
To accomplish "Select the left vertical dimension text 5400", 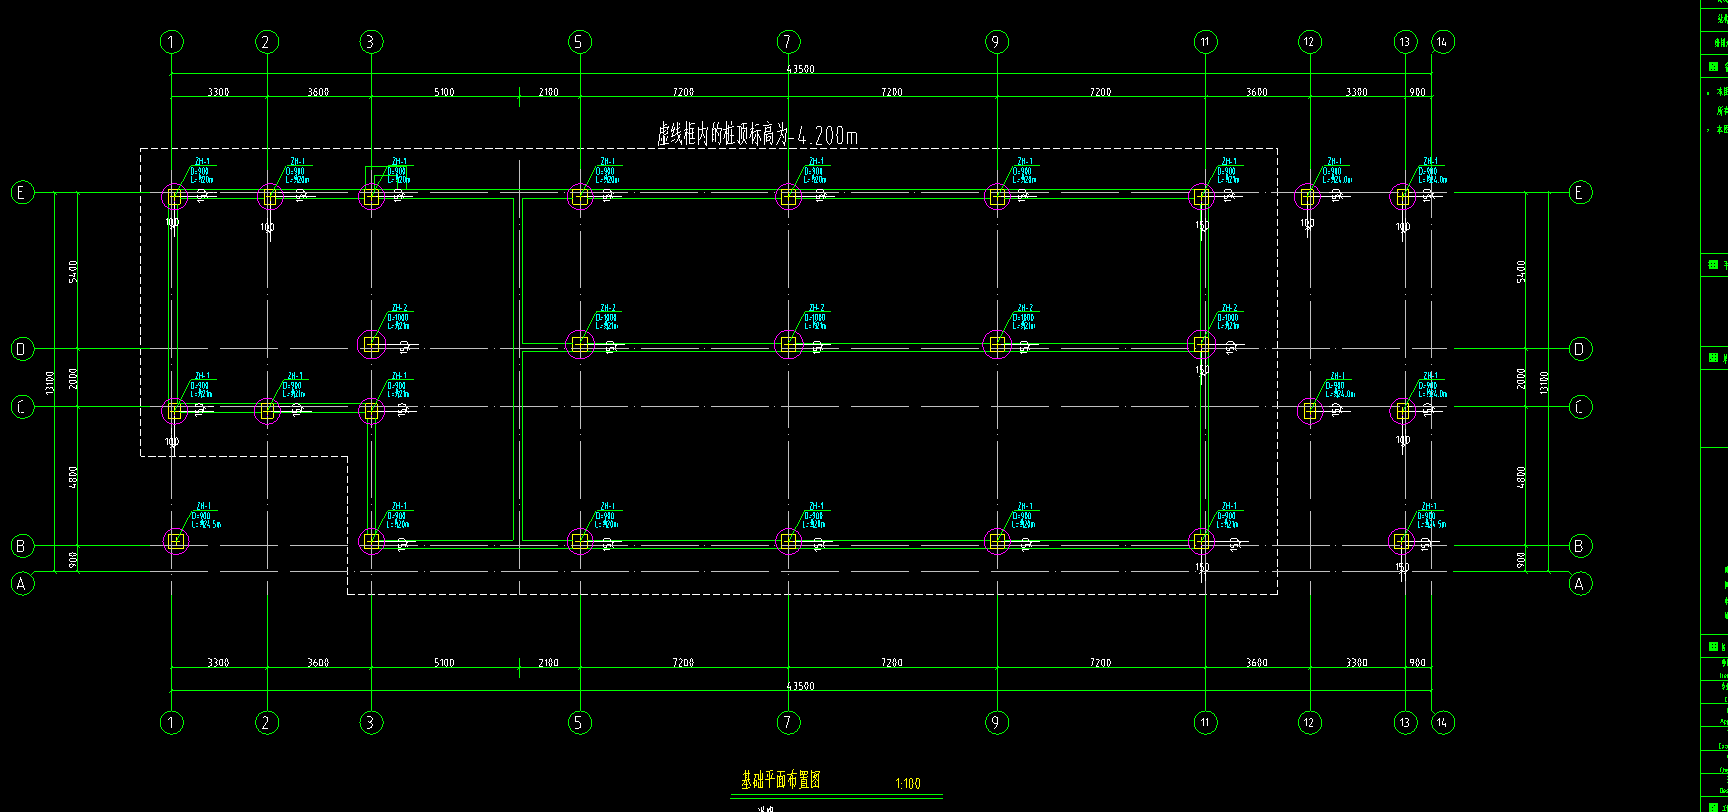I will point(73,271).
